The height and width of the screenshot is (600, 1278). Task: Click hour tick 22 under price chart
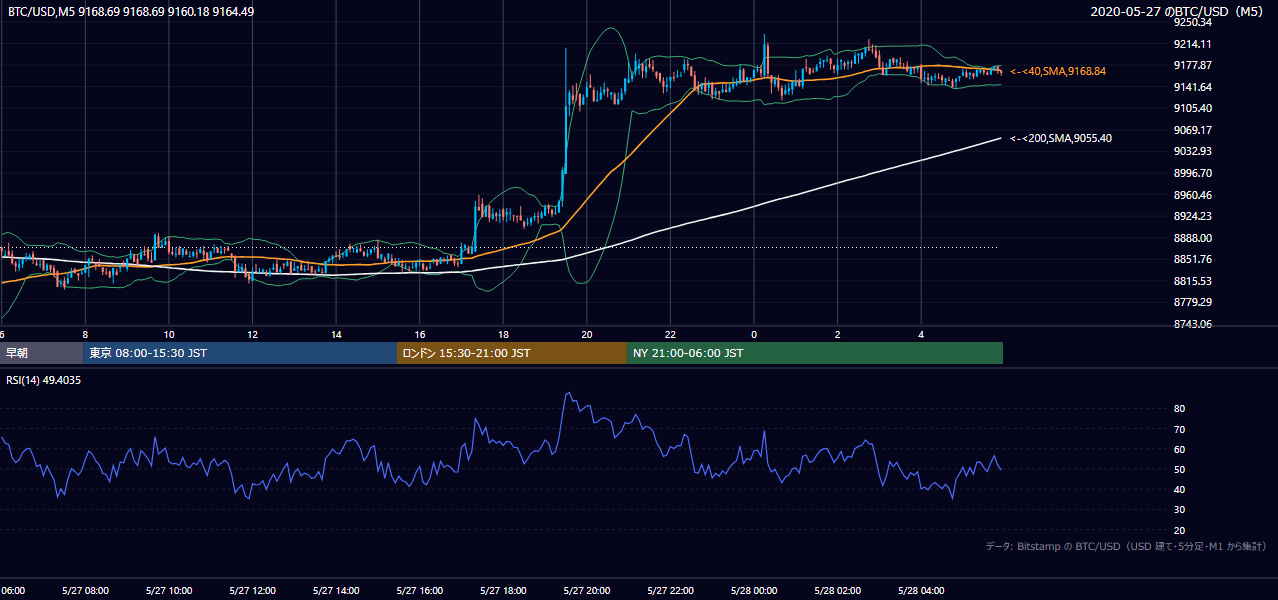[x=670, y=334]
